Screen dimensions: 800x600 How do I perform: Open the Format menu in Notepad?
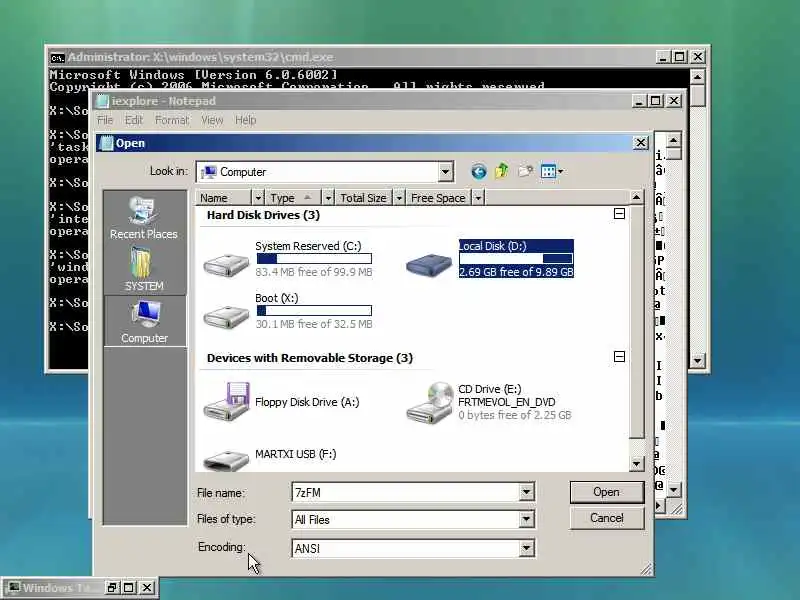(x=172, y=120)
